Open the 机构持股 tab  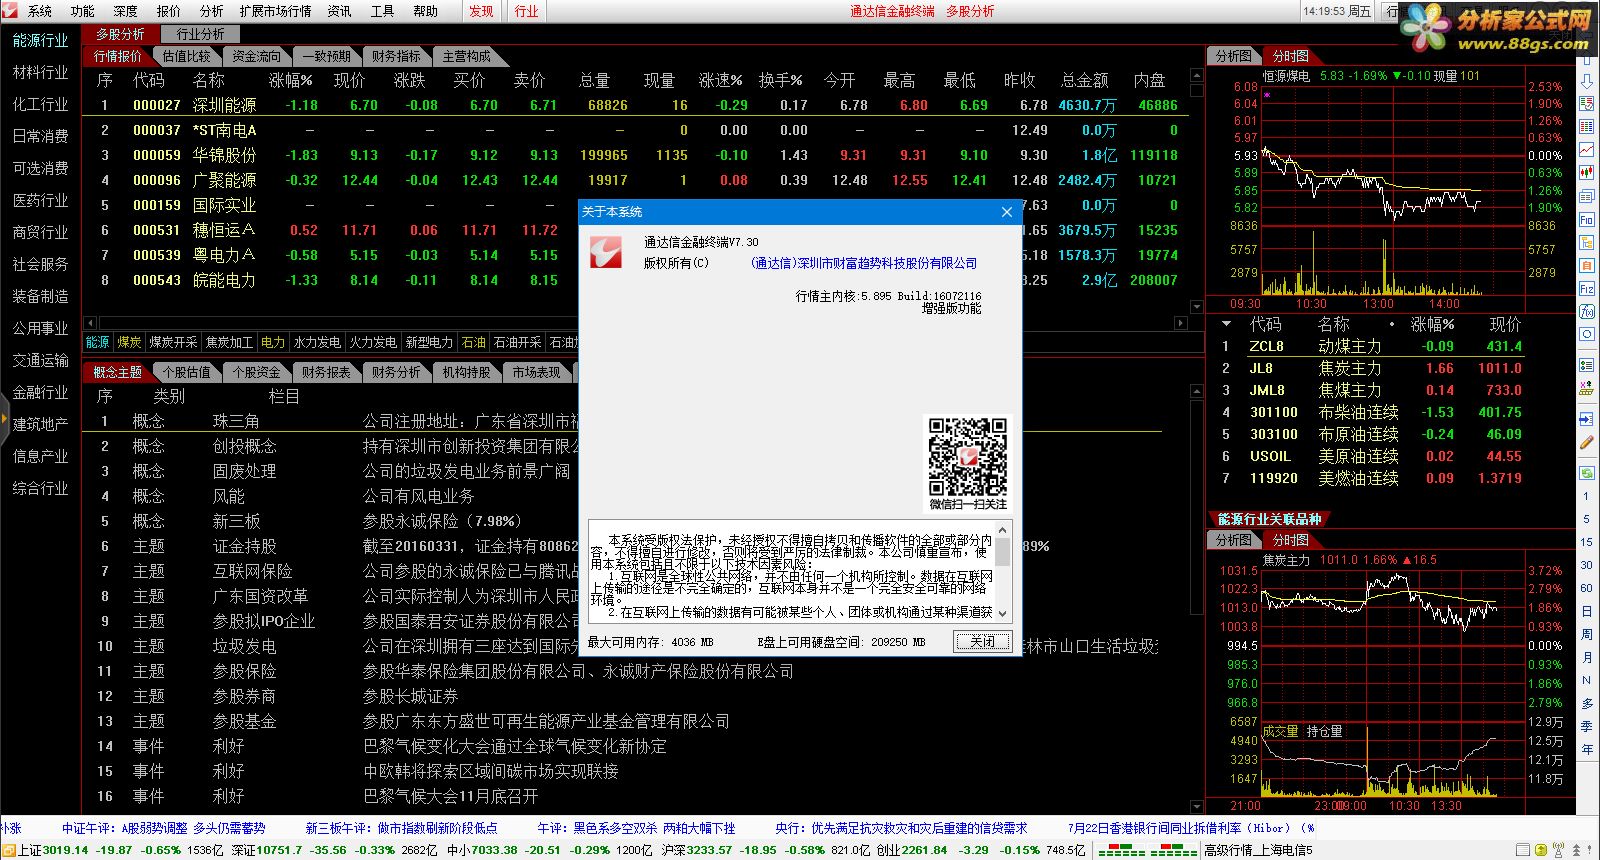tap(466, 372)
